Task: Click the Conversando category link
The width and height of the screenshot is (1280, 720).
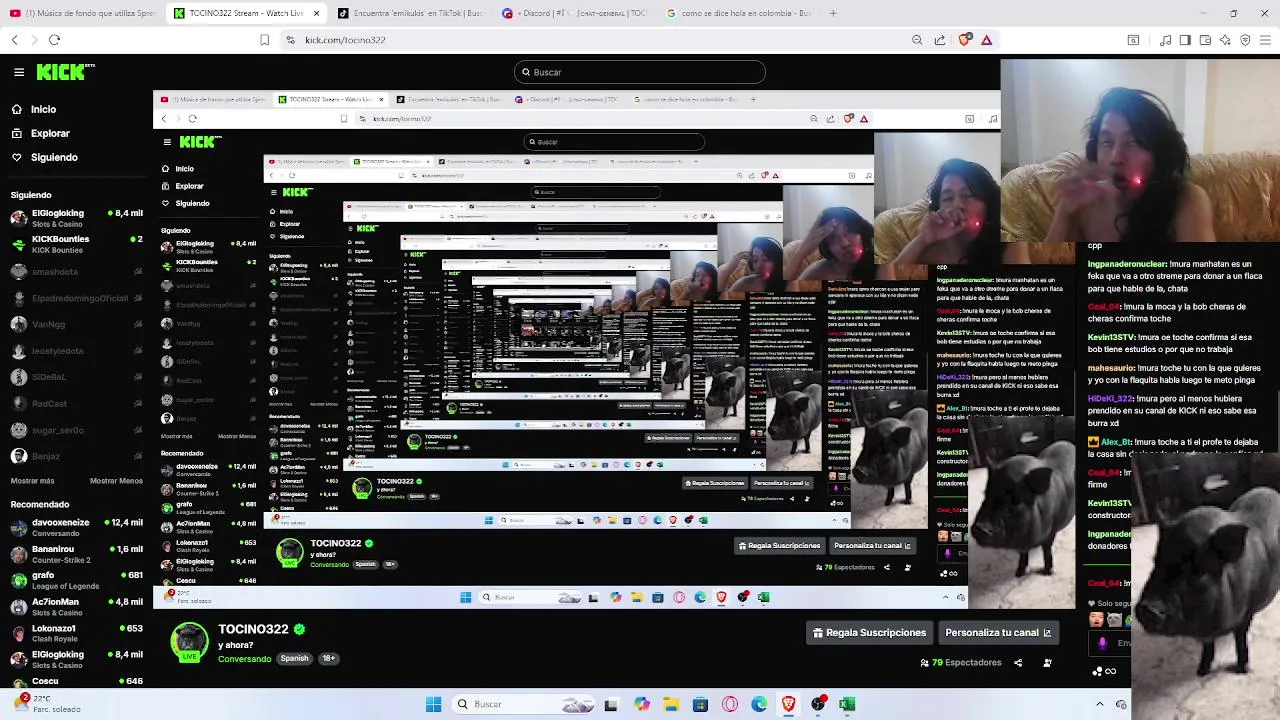Action: (x=244, y=659)
